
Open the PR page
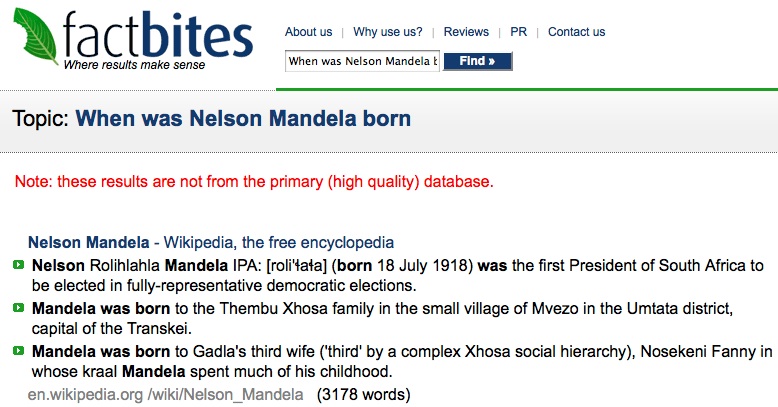point(519,32)
